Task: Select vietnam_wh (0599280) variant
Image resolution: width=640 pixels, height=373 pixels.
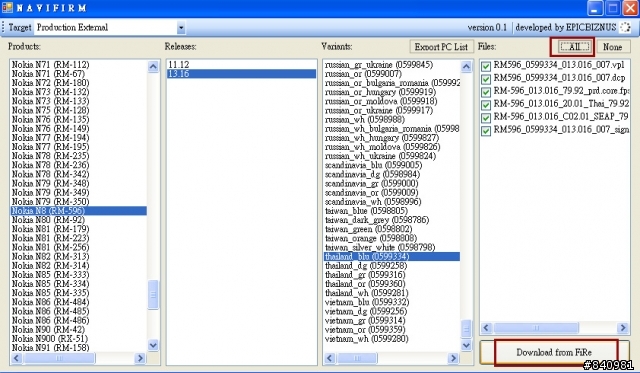Action: [392, 338]
